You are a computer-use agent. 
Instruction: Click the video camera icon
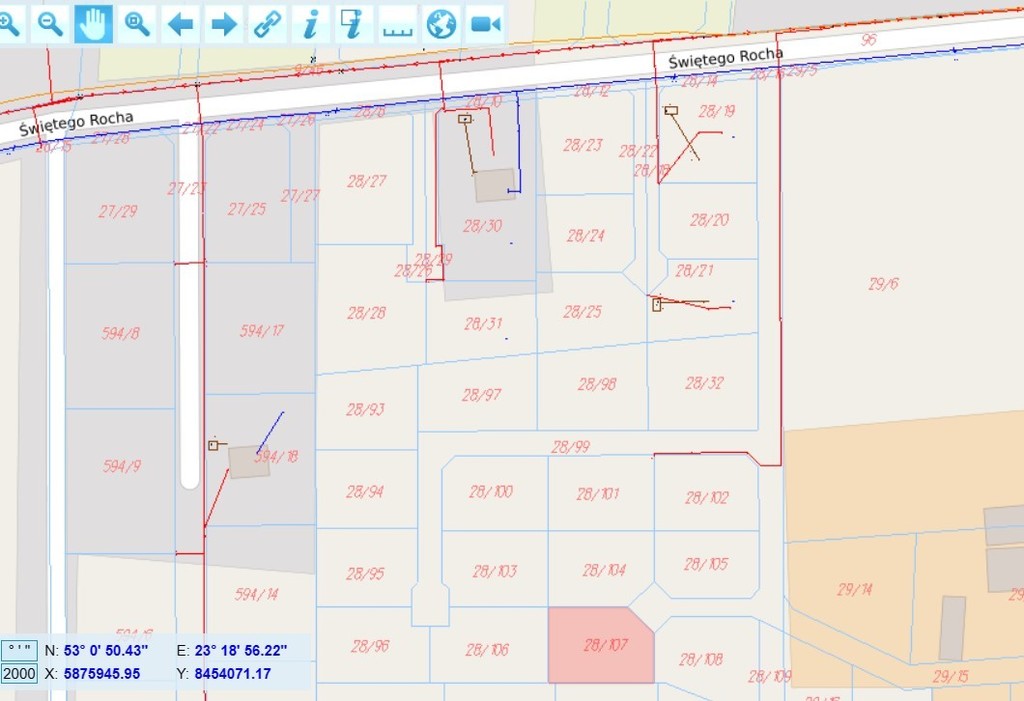485,23
